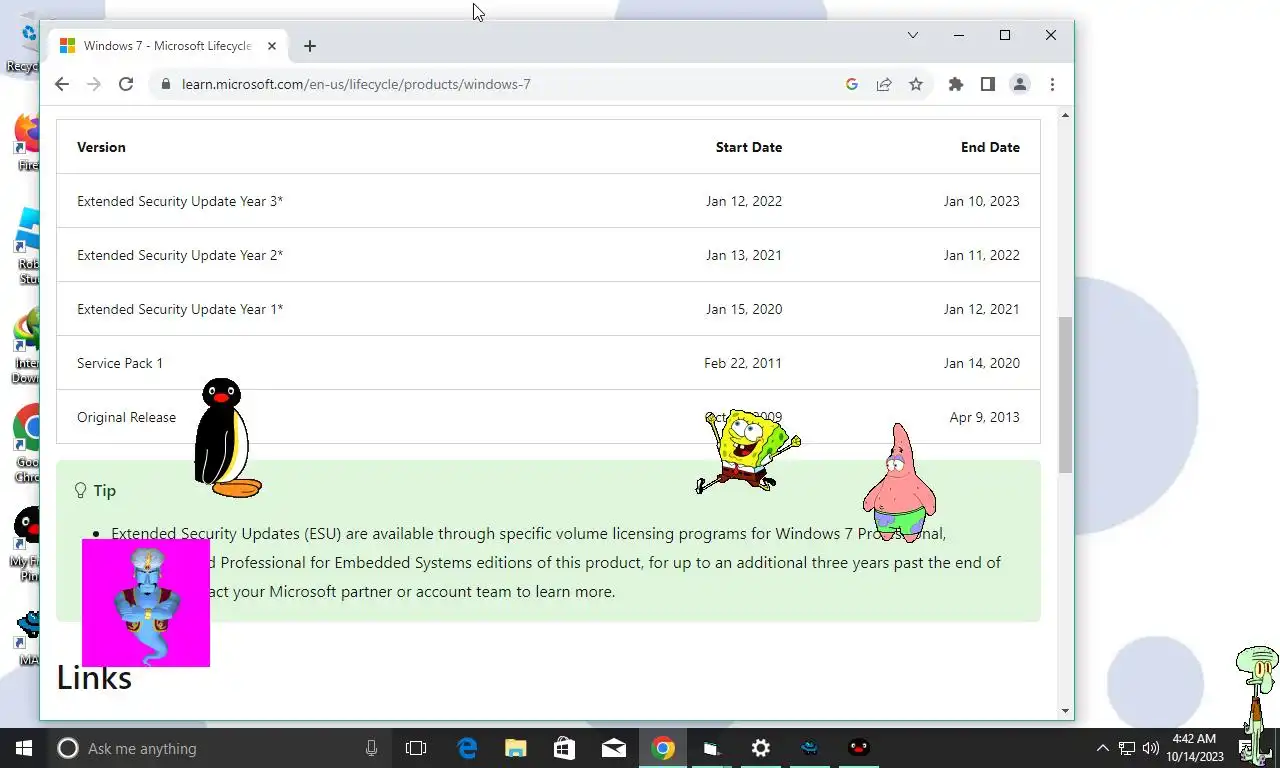This screenshot has height=768, width=1280.
Task: Launch Microsoft Edge from the taskbar
Action: [x=467, y=748]
